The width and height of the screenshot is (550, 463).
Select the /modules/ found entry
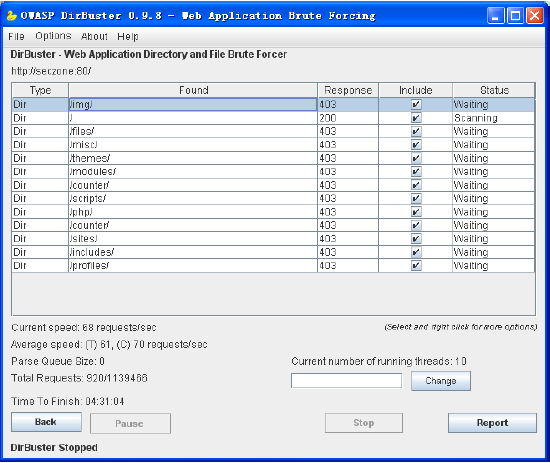coord(193,172)
